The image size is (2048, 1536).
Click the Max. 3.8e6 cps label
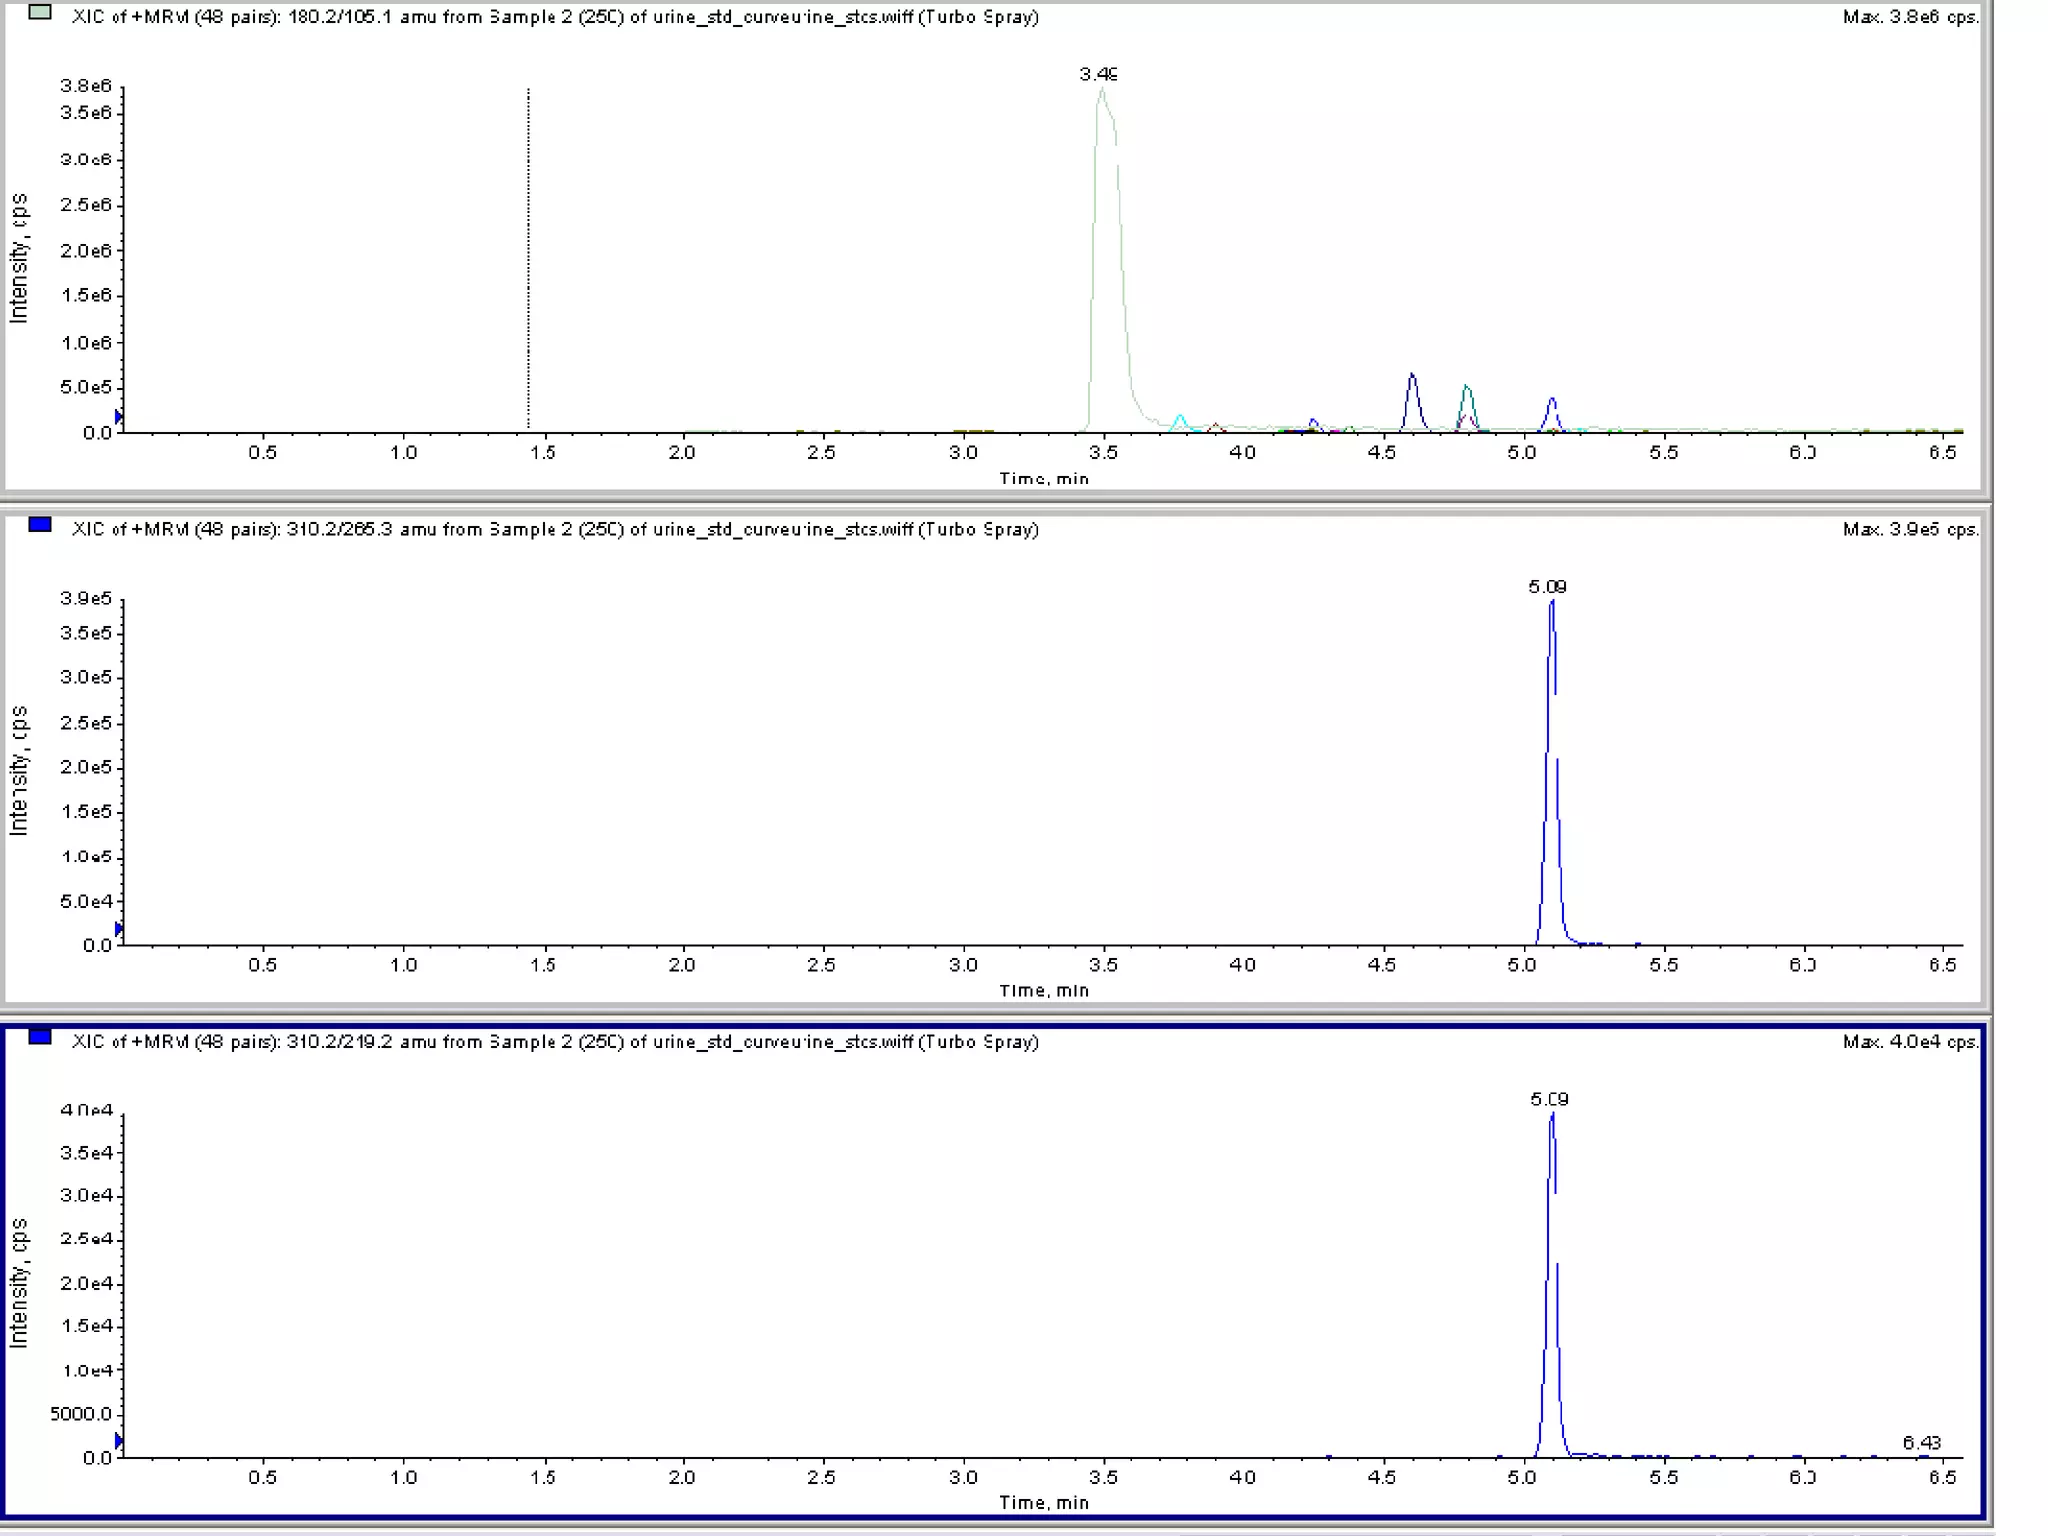[1910, 17]
